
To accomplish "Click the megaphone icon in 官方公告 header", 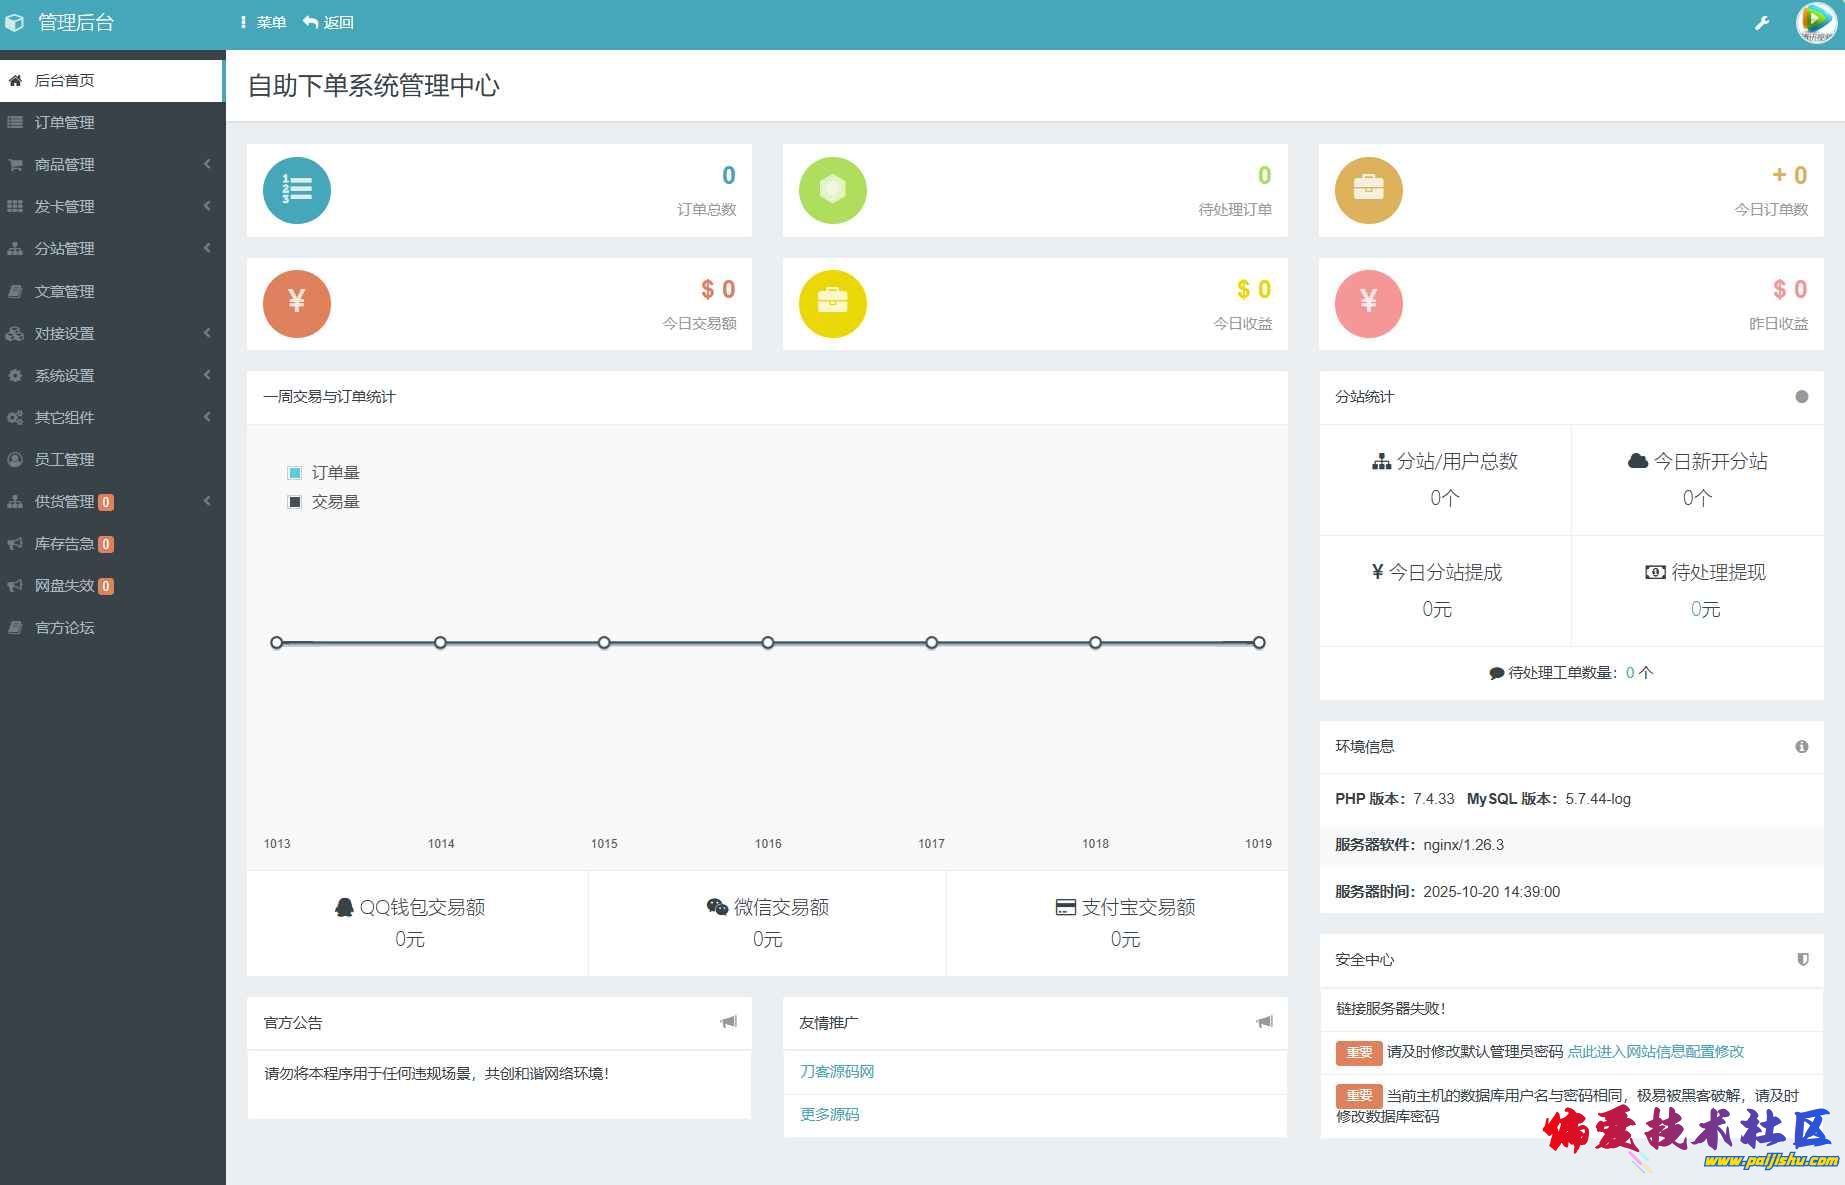I will click(x=729, y=1022).
